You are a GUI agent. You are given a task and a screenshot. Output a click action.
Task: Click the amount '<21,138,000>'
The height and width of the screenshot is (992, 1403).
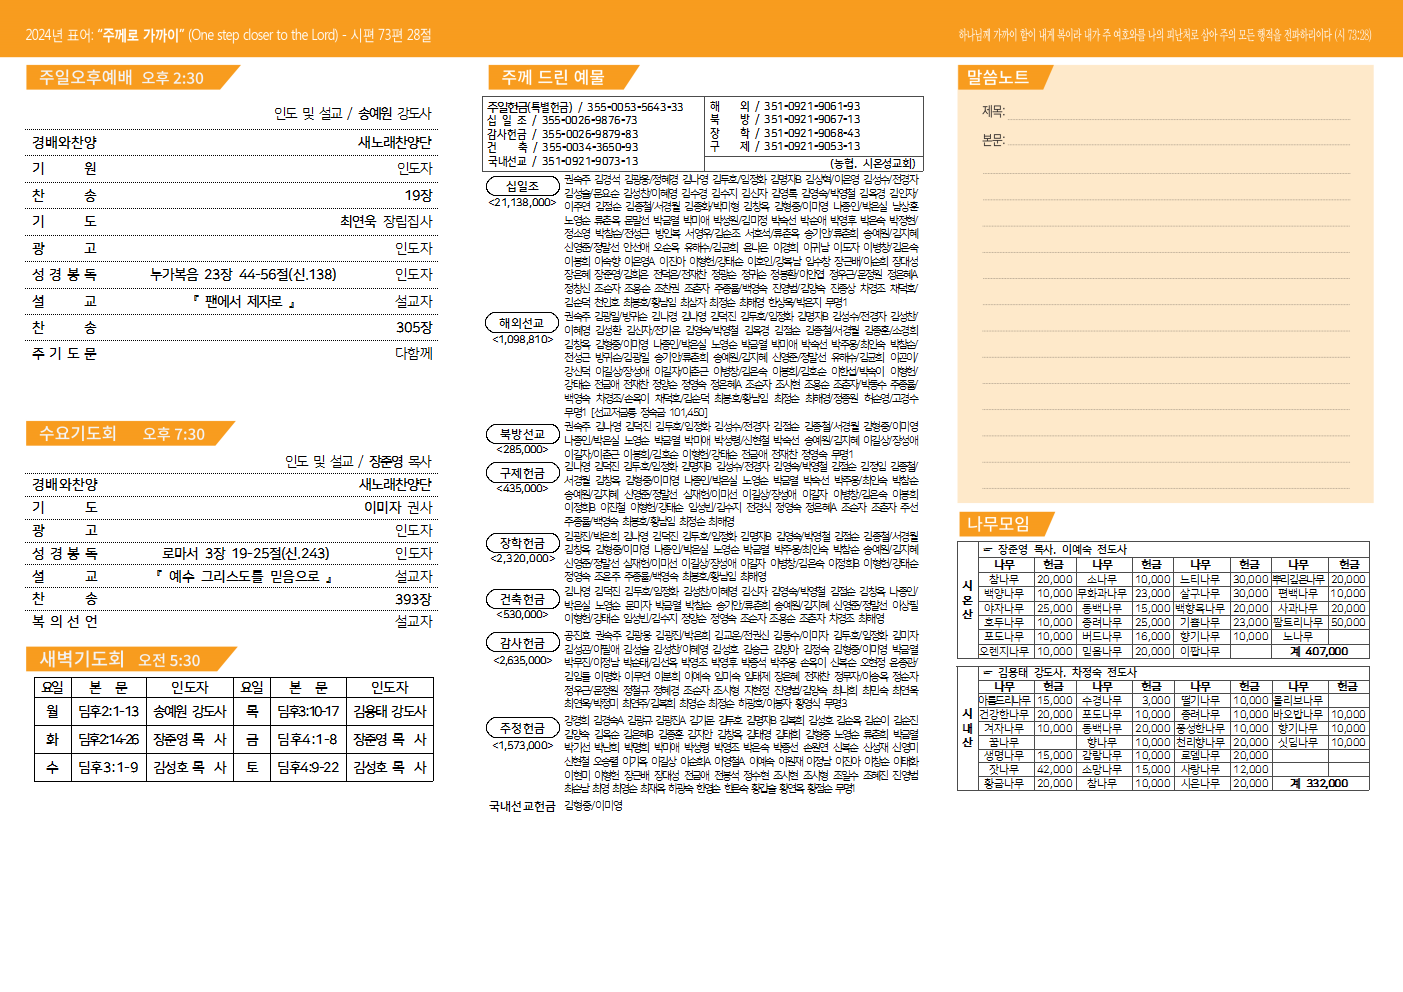tap(522, 202)
